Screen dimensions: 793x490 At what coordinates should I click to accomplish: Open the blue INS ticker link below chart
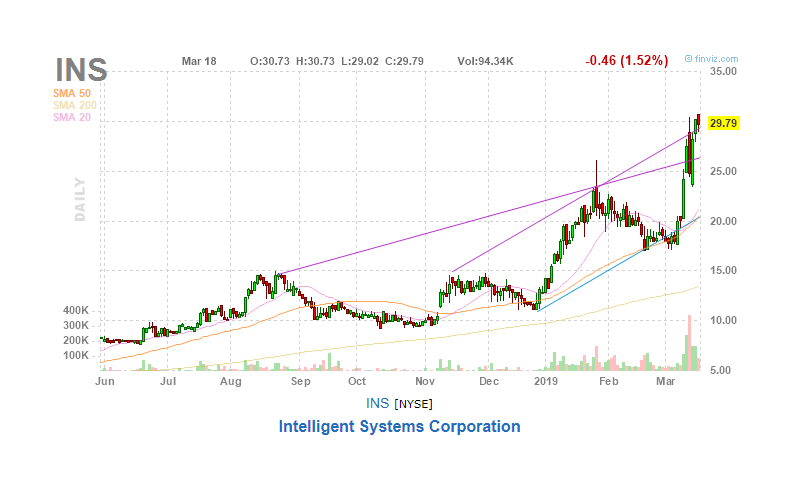point(377,403)
